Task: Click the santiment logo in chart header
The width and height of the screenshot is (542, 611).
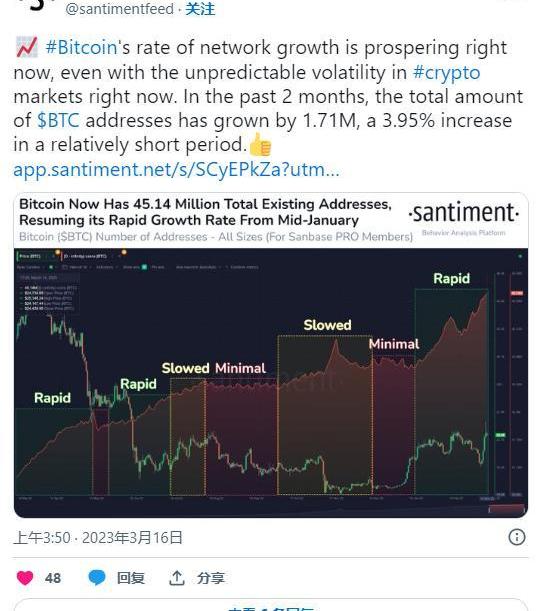Action: [464, 213]
